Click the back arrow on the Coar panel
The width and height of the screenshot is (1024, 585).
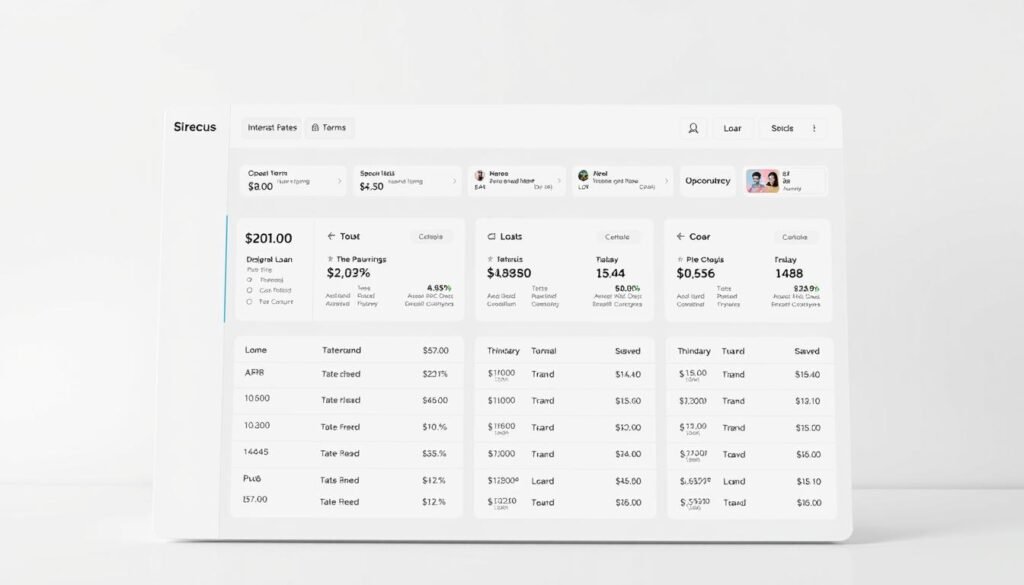coord(679,236)
